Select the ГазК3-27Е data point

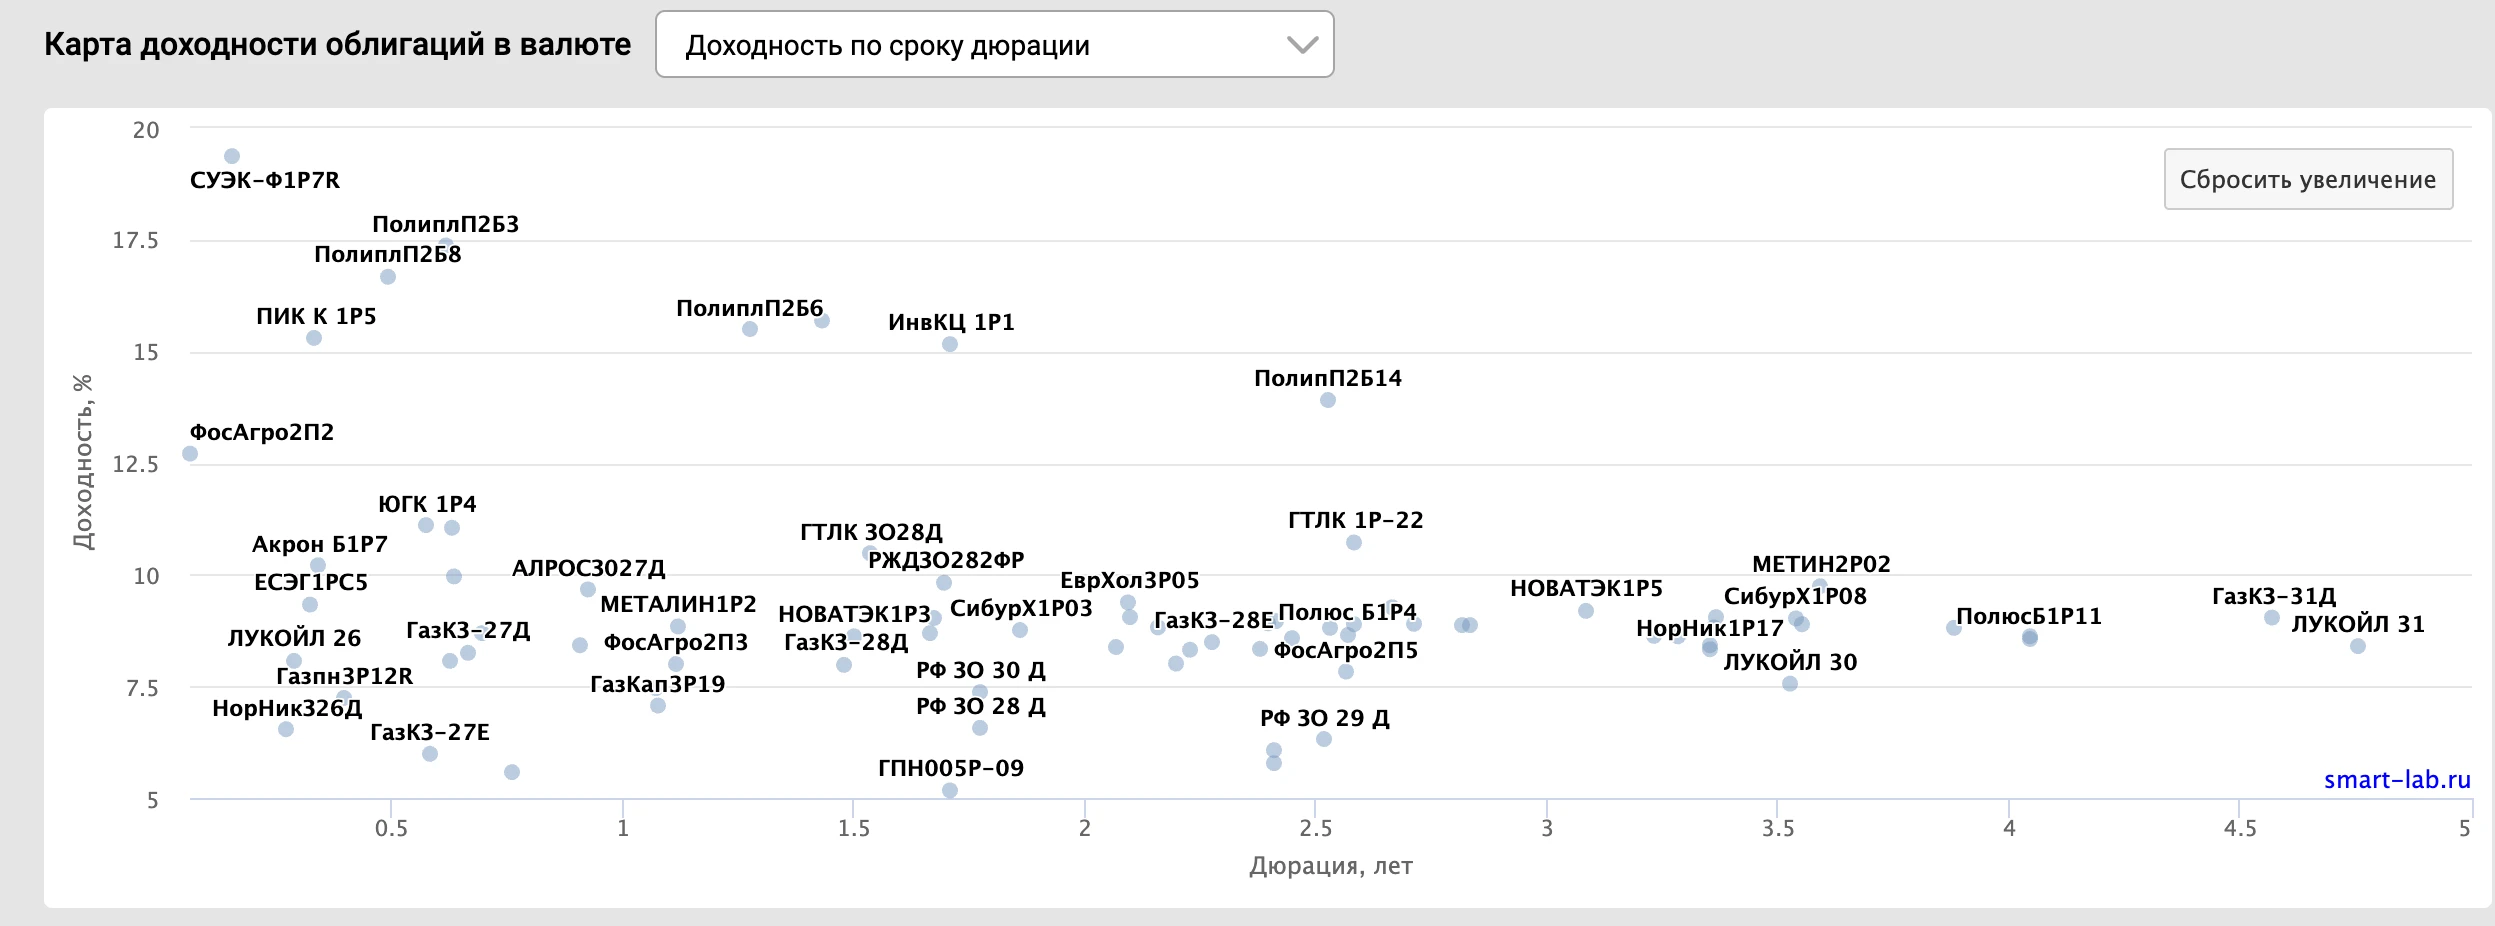[x=430, y=754]
